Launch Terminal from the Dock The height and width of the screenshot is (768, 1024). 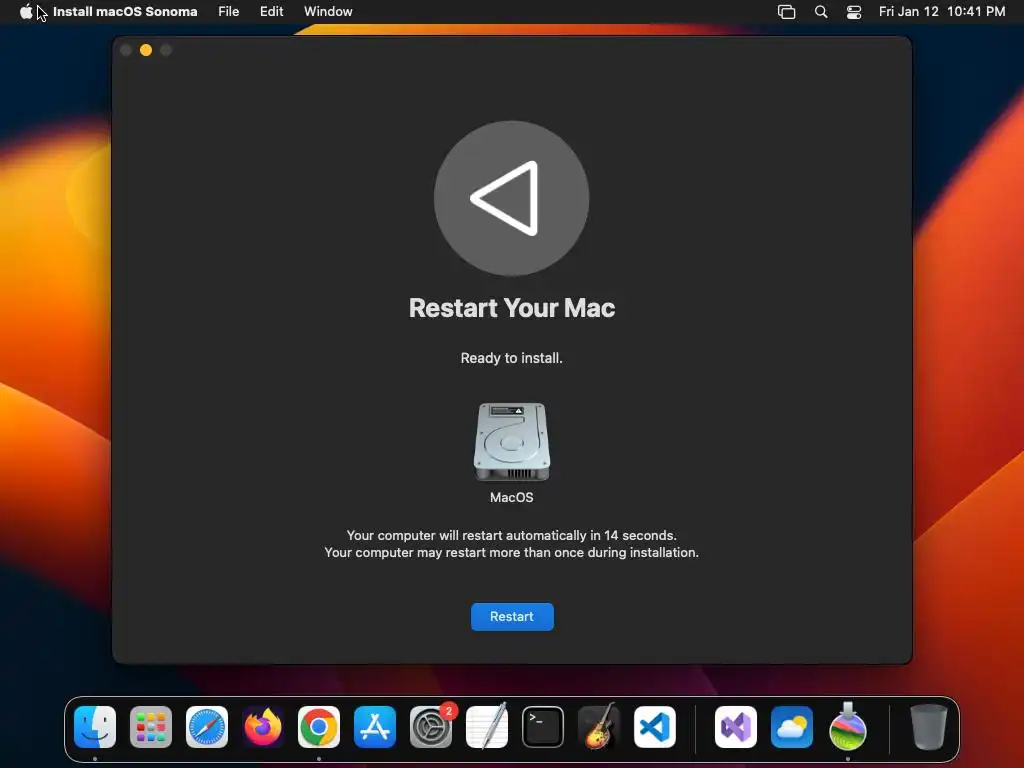(x=543, y=727)
